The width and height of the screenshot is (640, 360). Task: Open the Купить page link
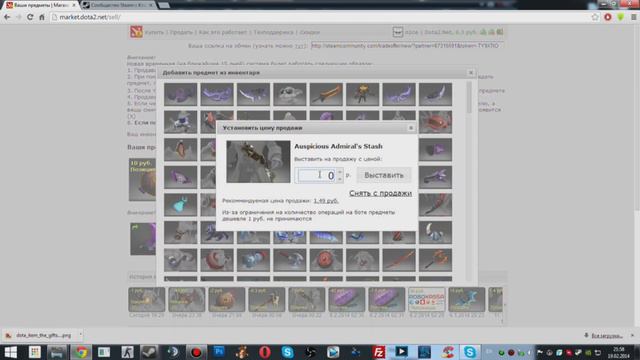154,32
